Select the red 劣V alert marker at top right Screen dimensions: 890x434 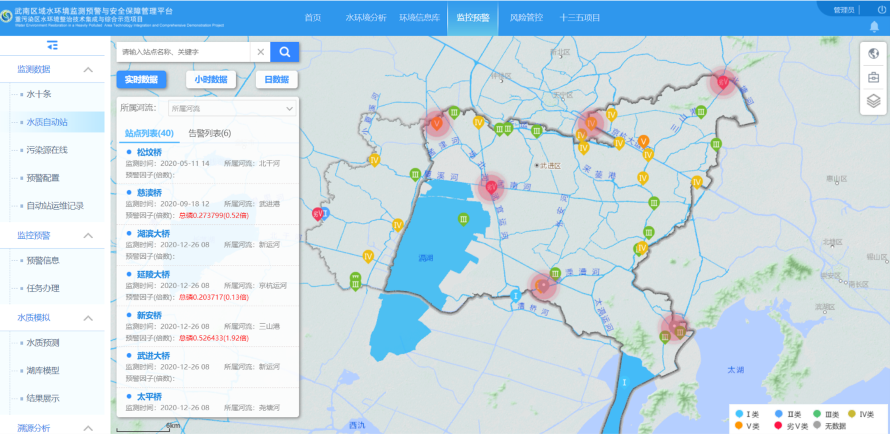(x=723, y=83)
